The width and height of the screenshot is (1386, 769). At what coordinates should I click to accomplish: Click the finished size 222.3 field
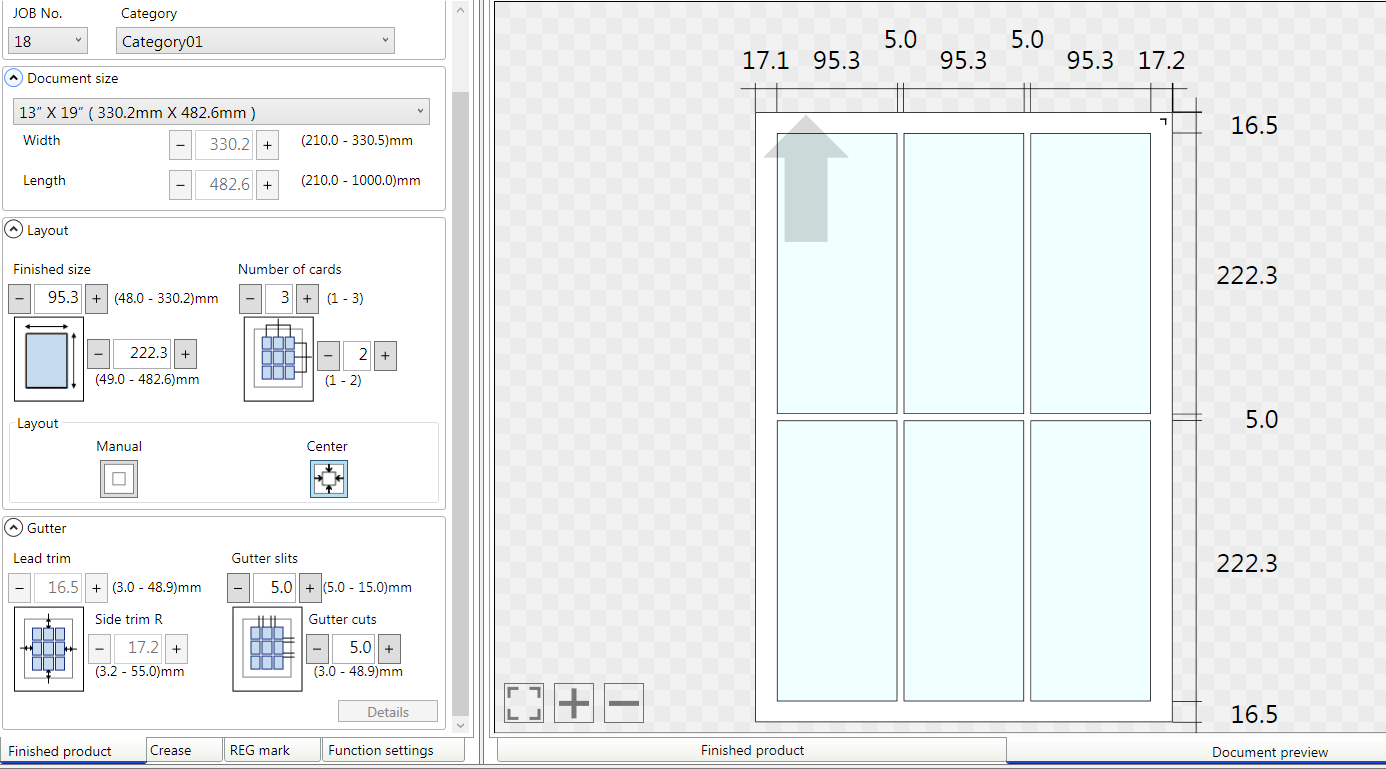pyautogui.click(x=142, y=354)
